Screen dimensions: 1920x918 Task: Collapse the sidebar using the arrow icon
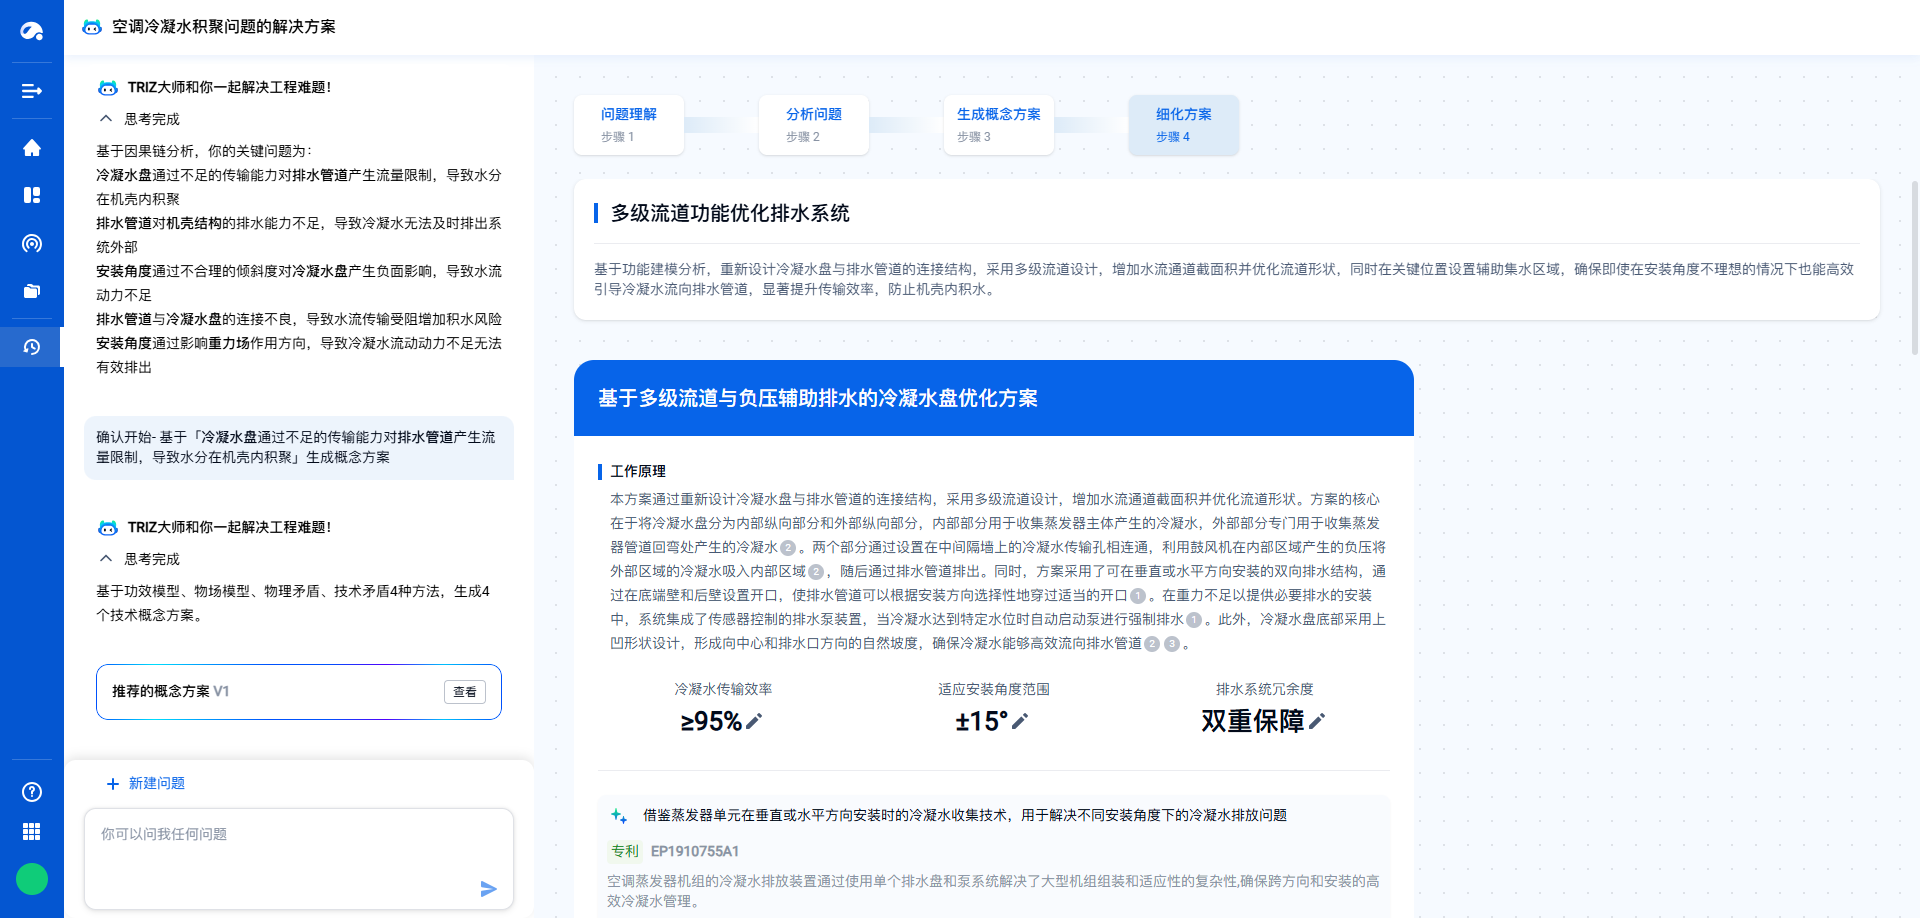[x=31, y=91]
